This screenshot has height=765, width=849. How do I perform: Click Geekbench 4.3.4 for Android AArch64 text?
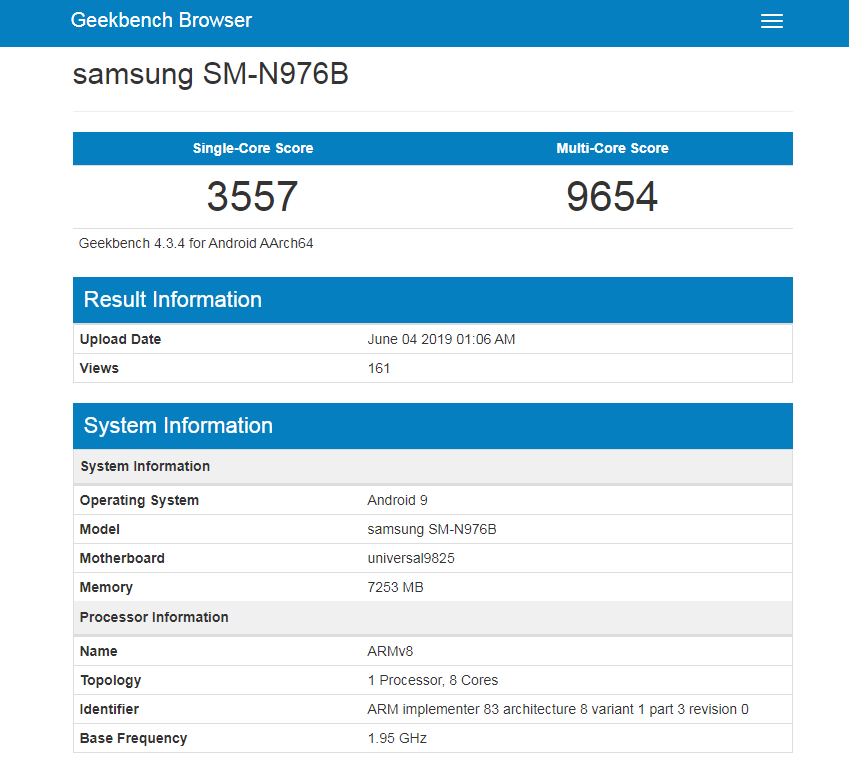point(196,244)
